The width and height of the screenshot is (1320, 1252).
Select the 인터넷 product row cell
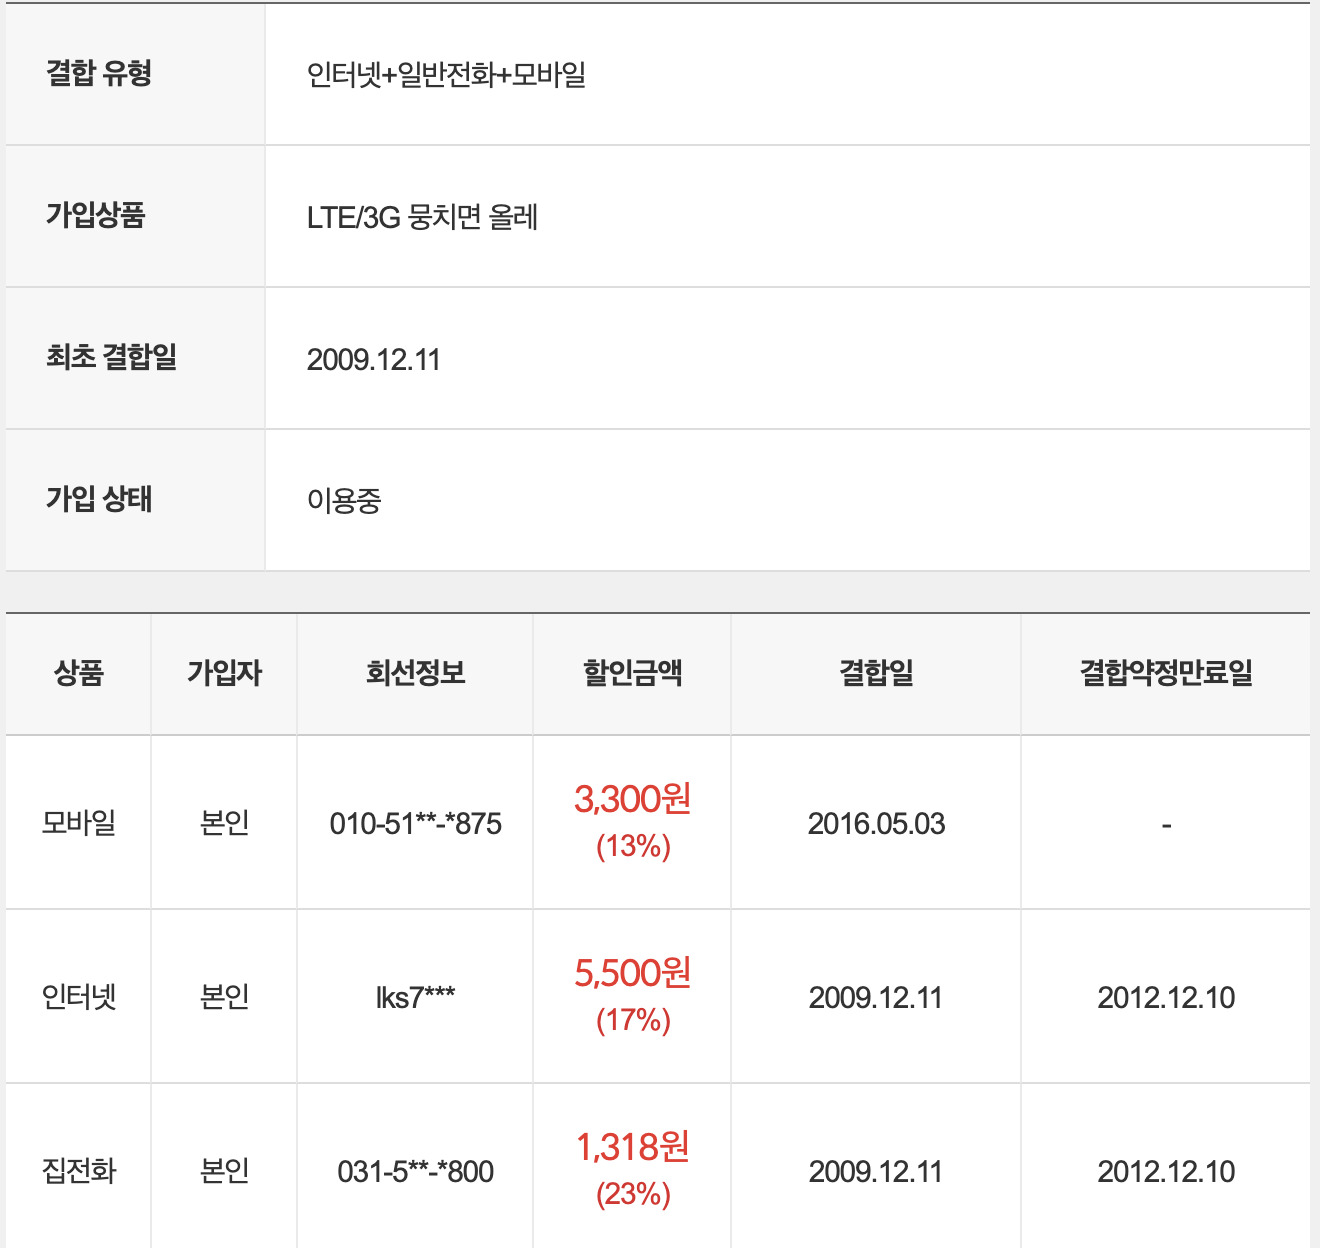tap(79, 997)
